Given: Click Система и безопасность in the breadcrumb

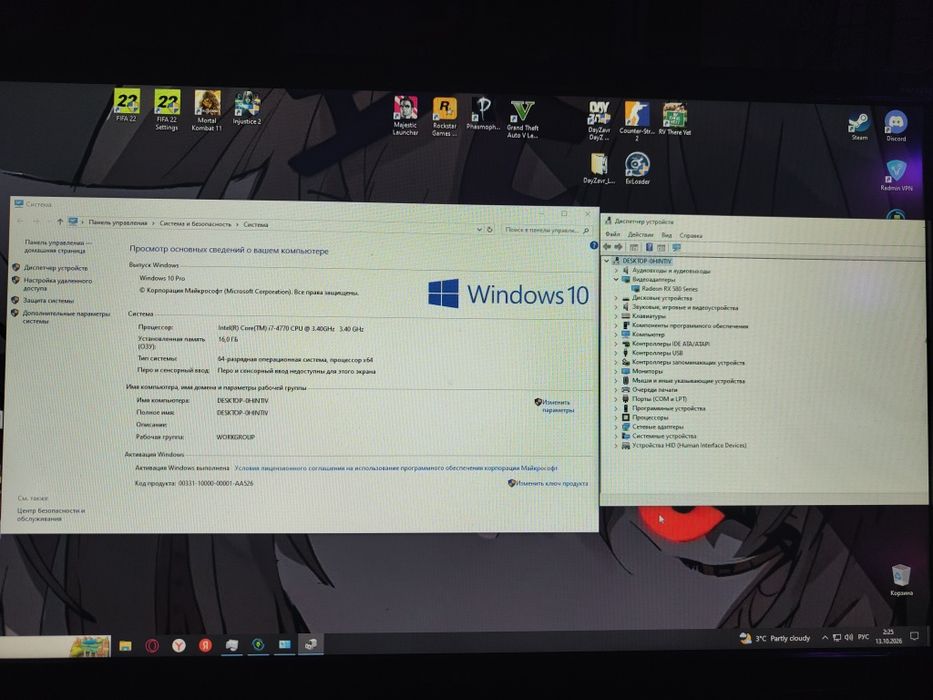Looking at the screenshot, I should click(195, 224).
